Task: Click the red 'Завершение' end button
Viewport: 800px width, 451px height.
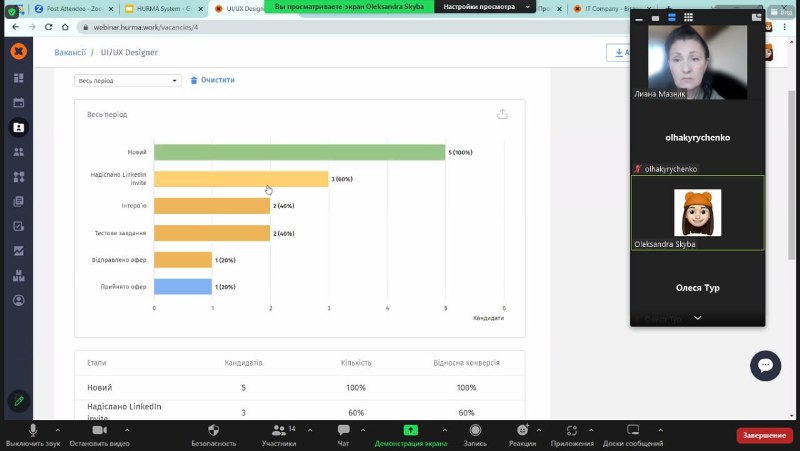Action: [764, 435]
